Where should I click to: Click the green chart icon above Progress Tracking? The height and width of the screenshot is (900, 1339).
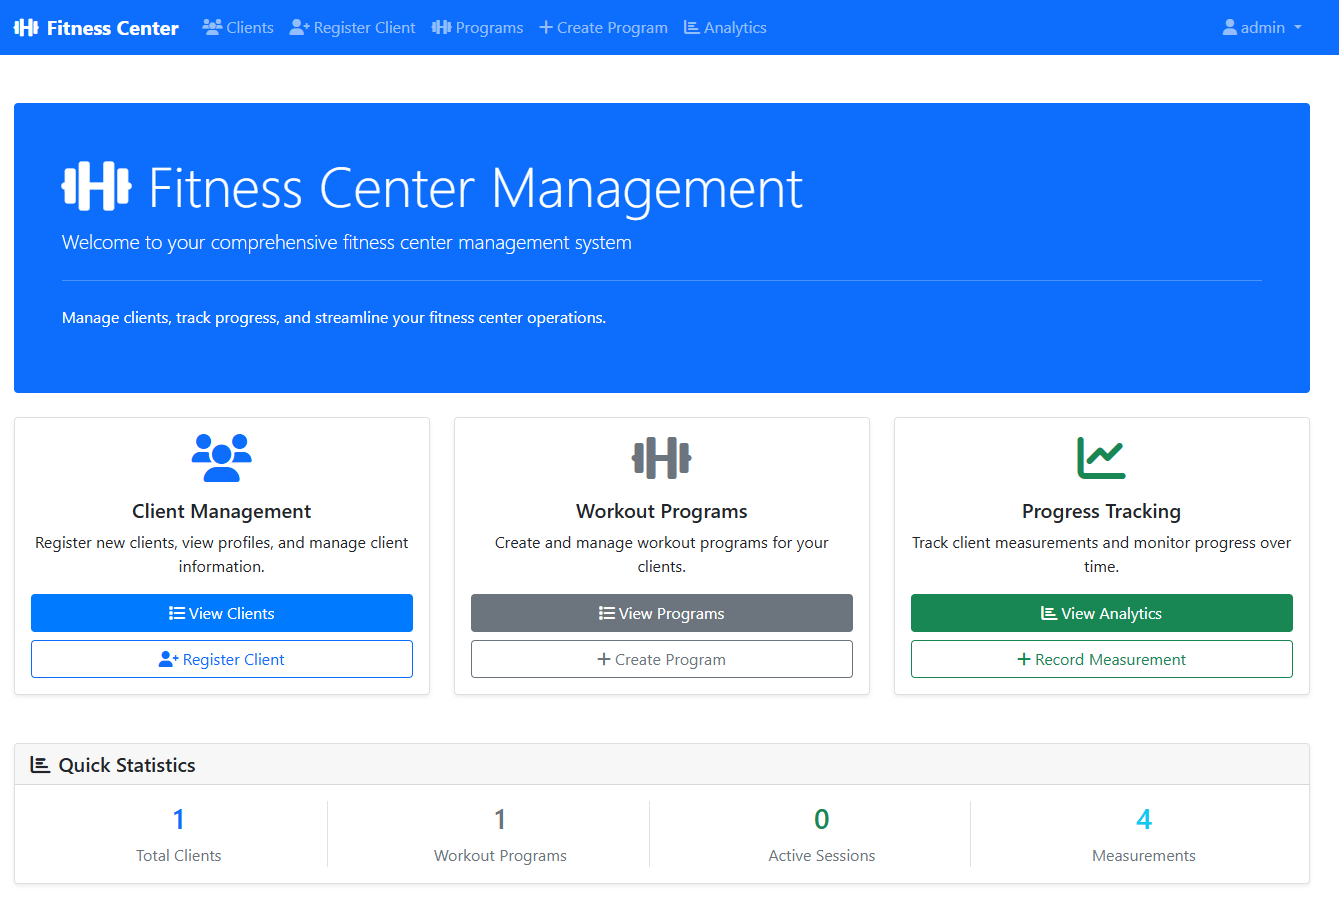click(1101, 458)
